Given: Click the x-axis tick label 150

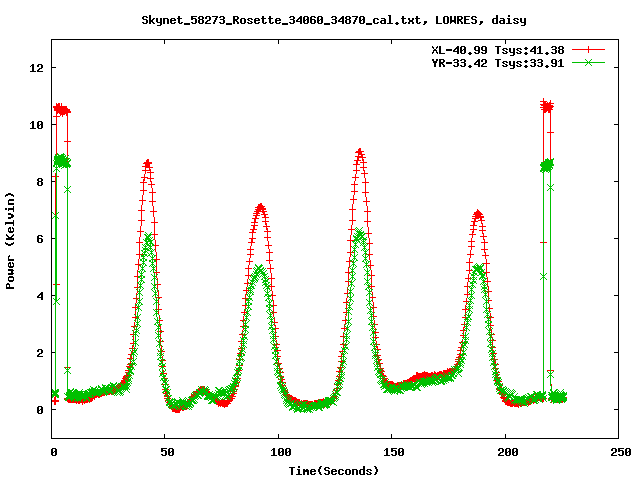Looking at the screenshot, I should (394, 452).
